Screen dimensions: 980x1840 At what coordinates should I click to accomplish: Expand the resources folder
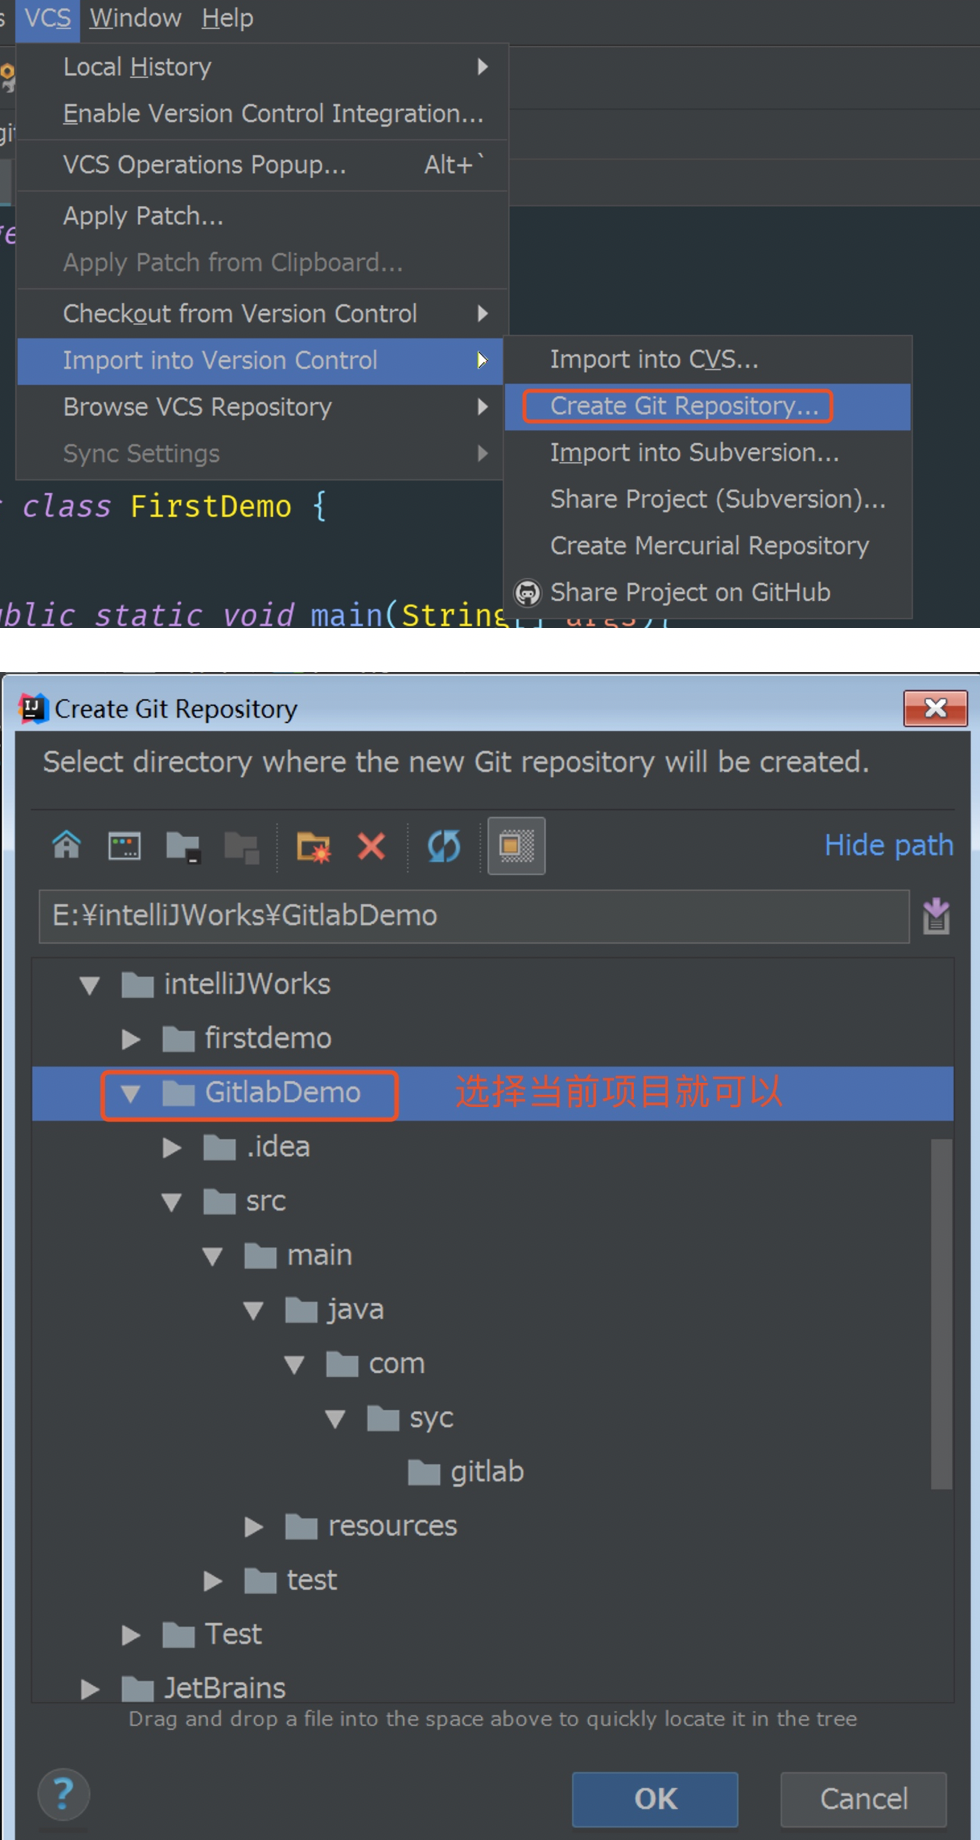click(x=254, y=1526)
